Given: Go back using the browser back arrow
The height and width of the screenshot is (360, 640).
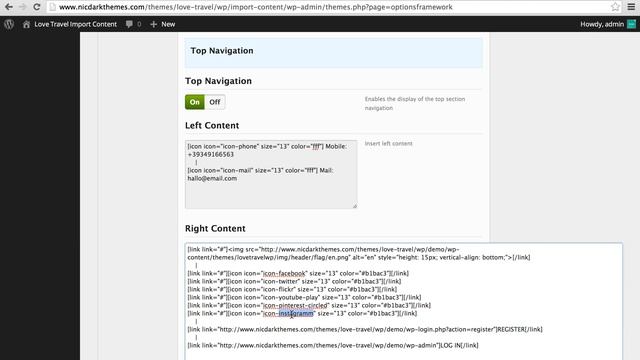Looking at the screenshot, I should click(9, 7).
